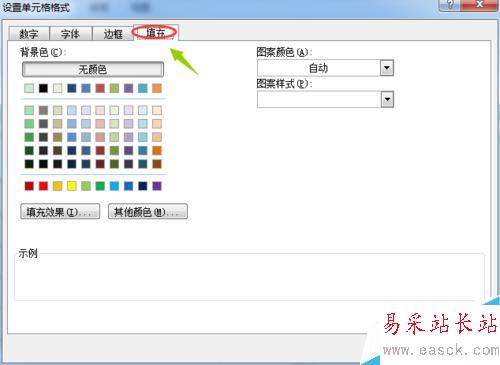Click the 无颜色 button
This screenshot has width=500, height=365.
coord(93,69)
